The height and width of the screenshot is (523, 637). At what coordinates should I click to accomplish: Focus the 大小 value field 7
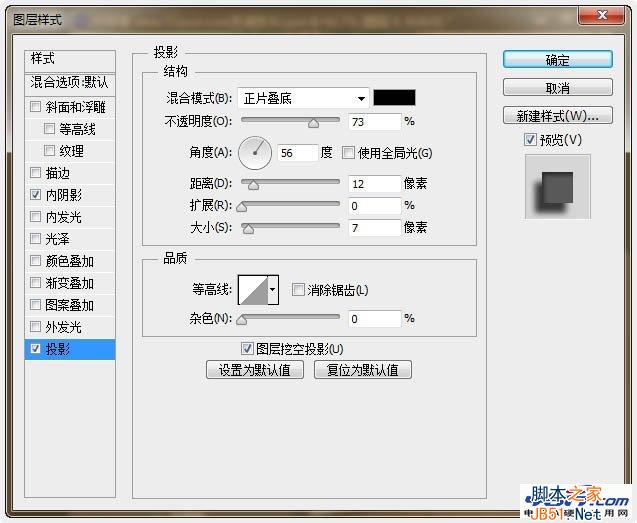click(375, 228)
